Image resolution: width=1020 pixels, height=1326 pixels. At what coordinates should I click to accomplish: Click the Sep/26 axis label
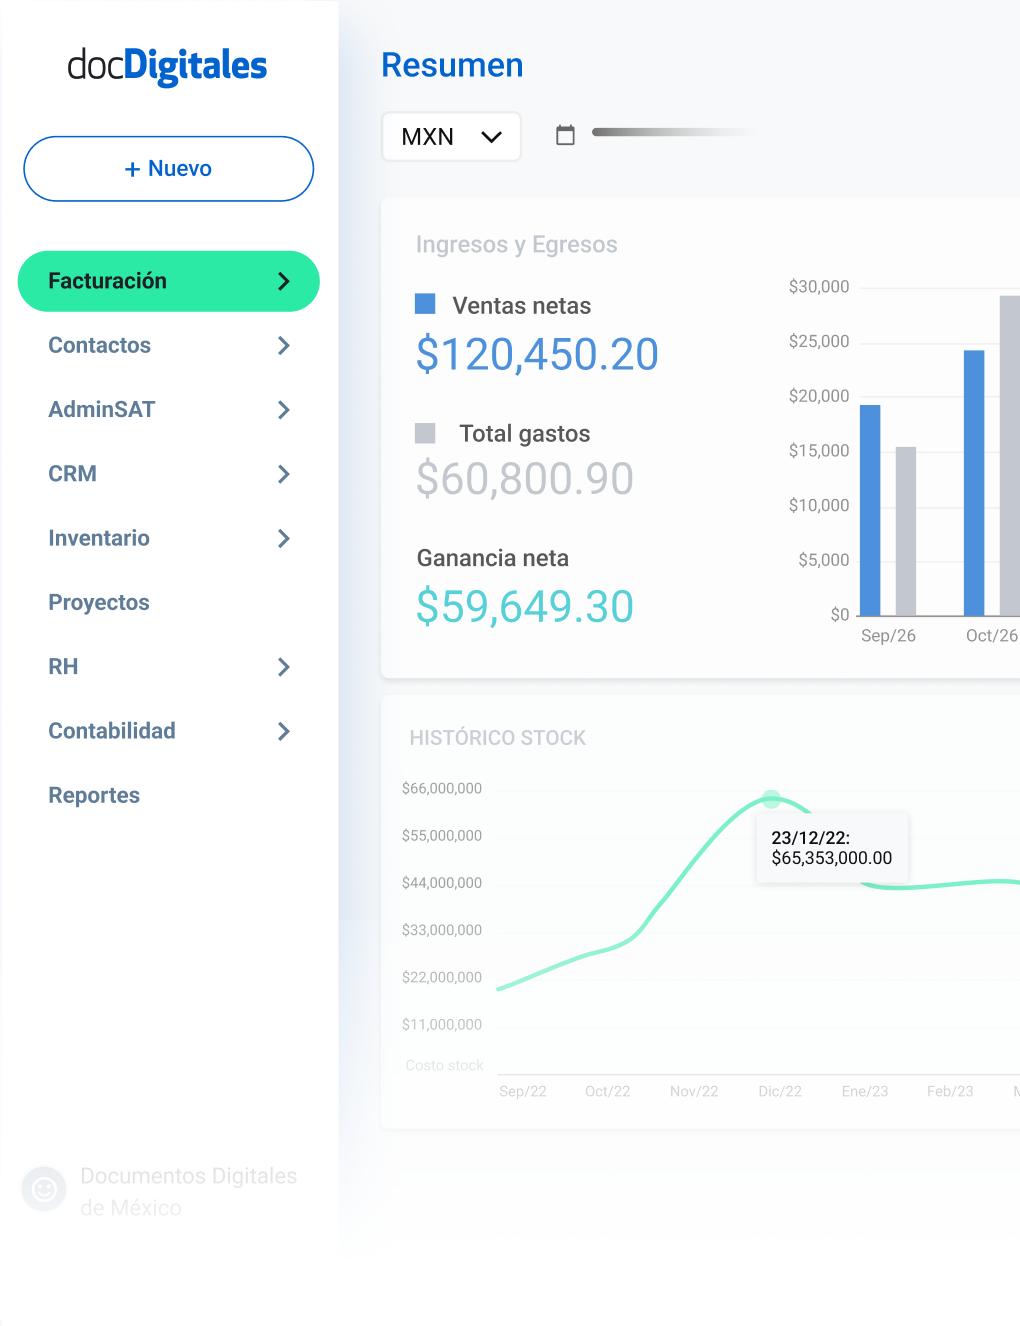coord(888,636)
